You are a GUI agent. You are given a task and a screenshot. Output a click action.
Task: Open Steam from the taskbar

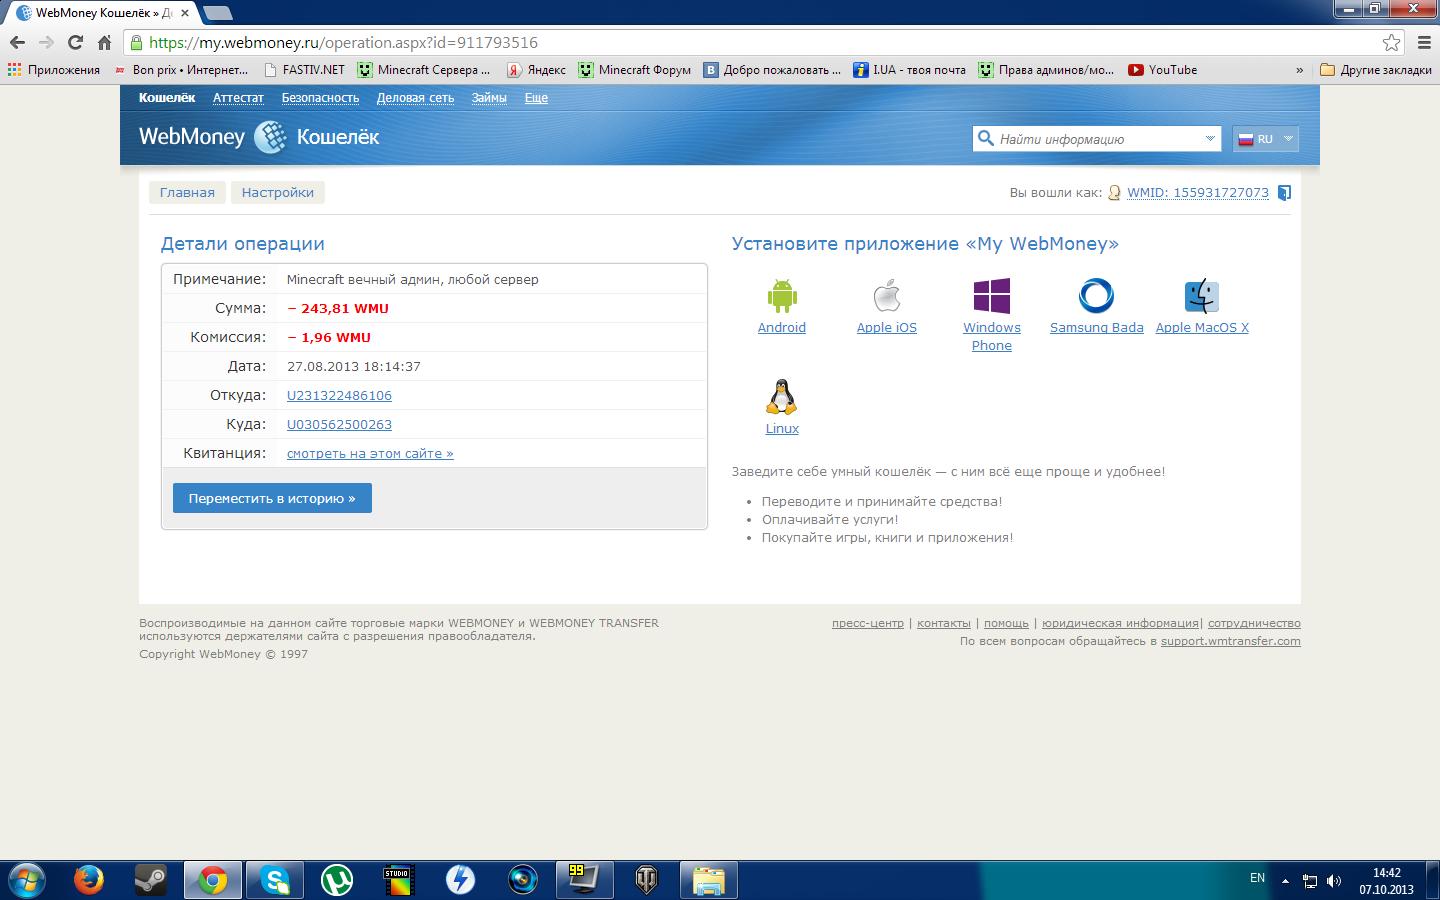(151, 880)
